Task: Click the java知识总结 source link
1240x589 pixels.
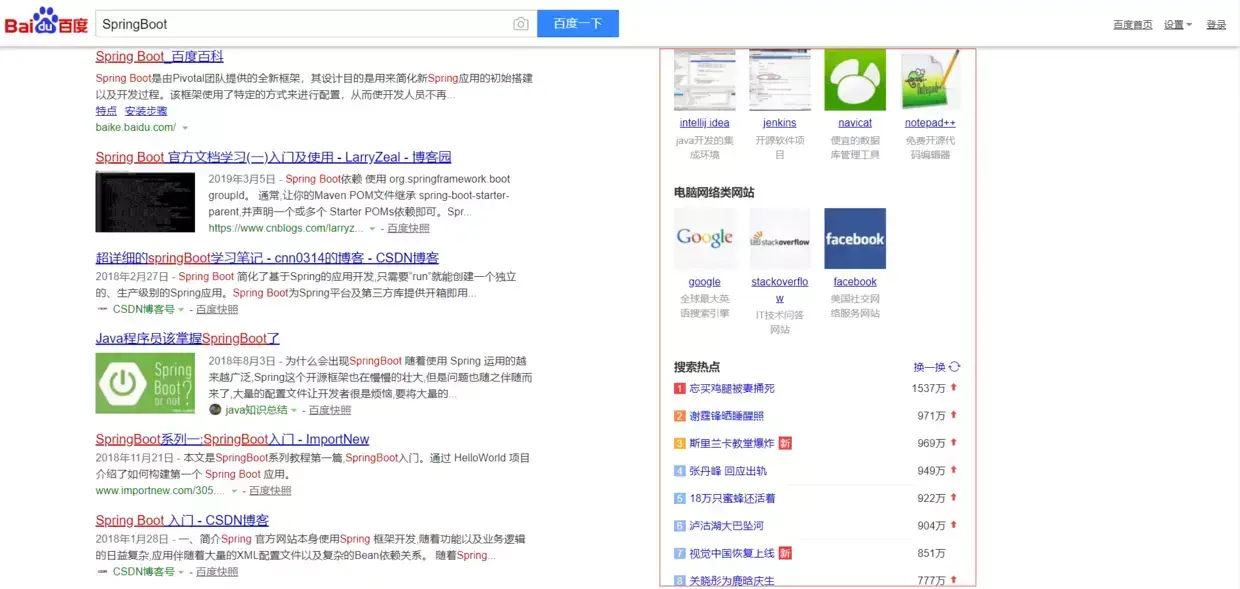Action: coord(256,410)
